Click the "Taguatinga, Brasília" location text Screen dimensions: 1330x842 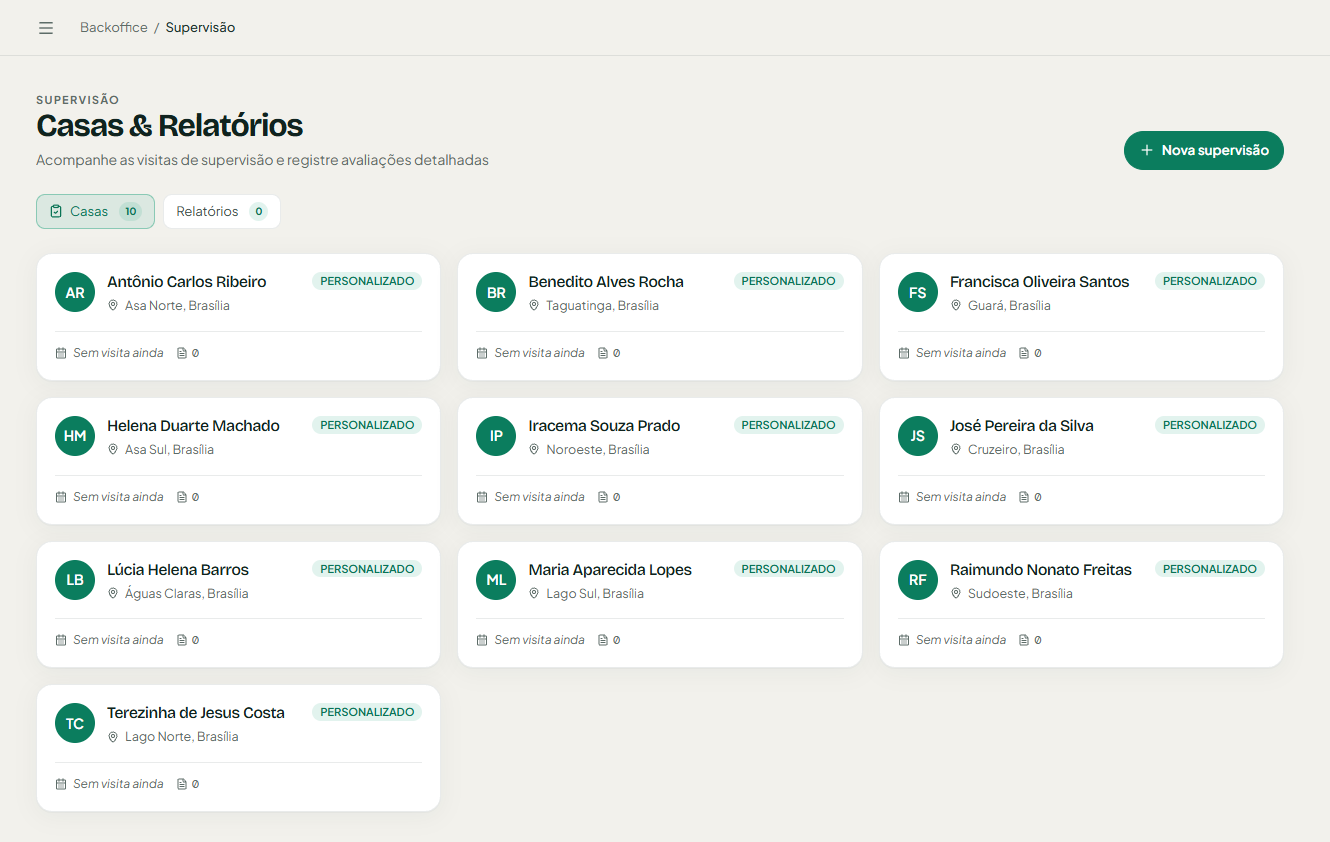602,306
